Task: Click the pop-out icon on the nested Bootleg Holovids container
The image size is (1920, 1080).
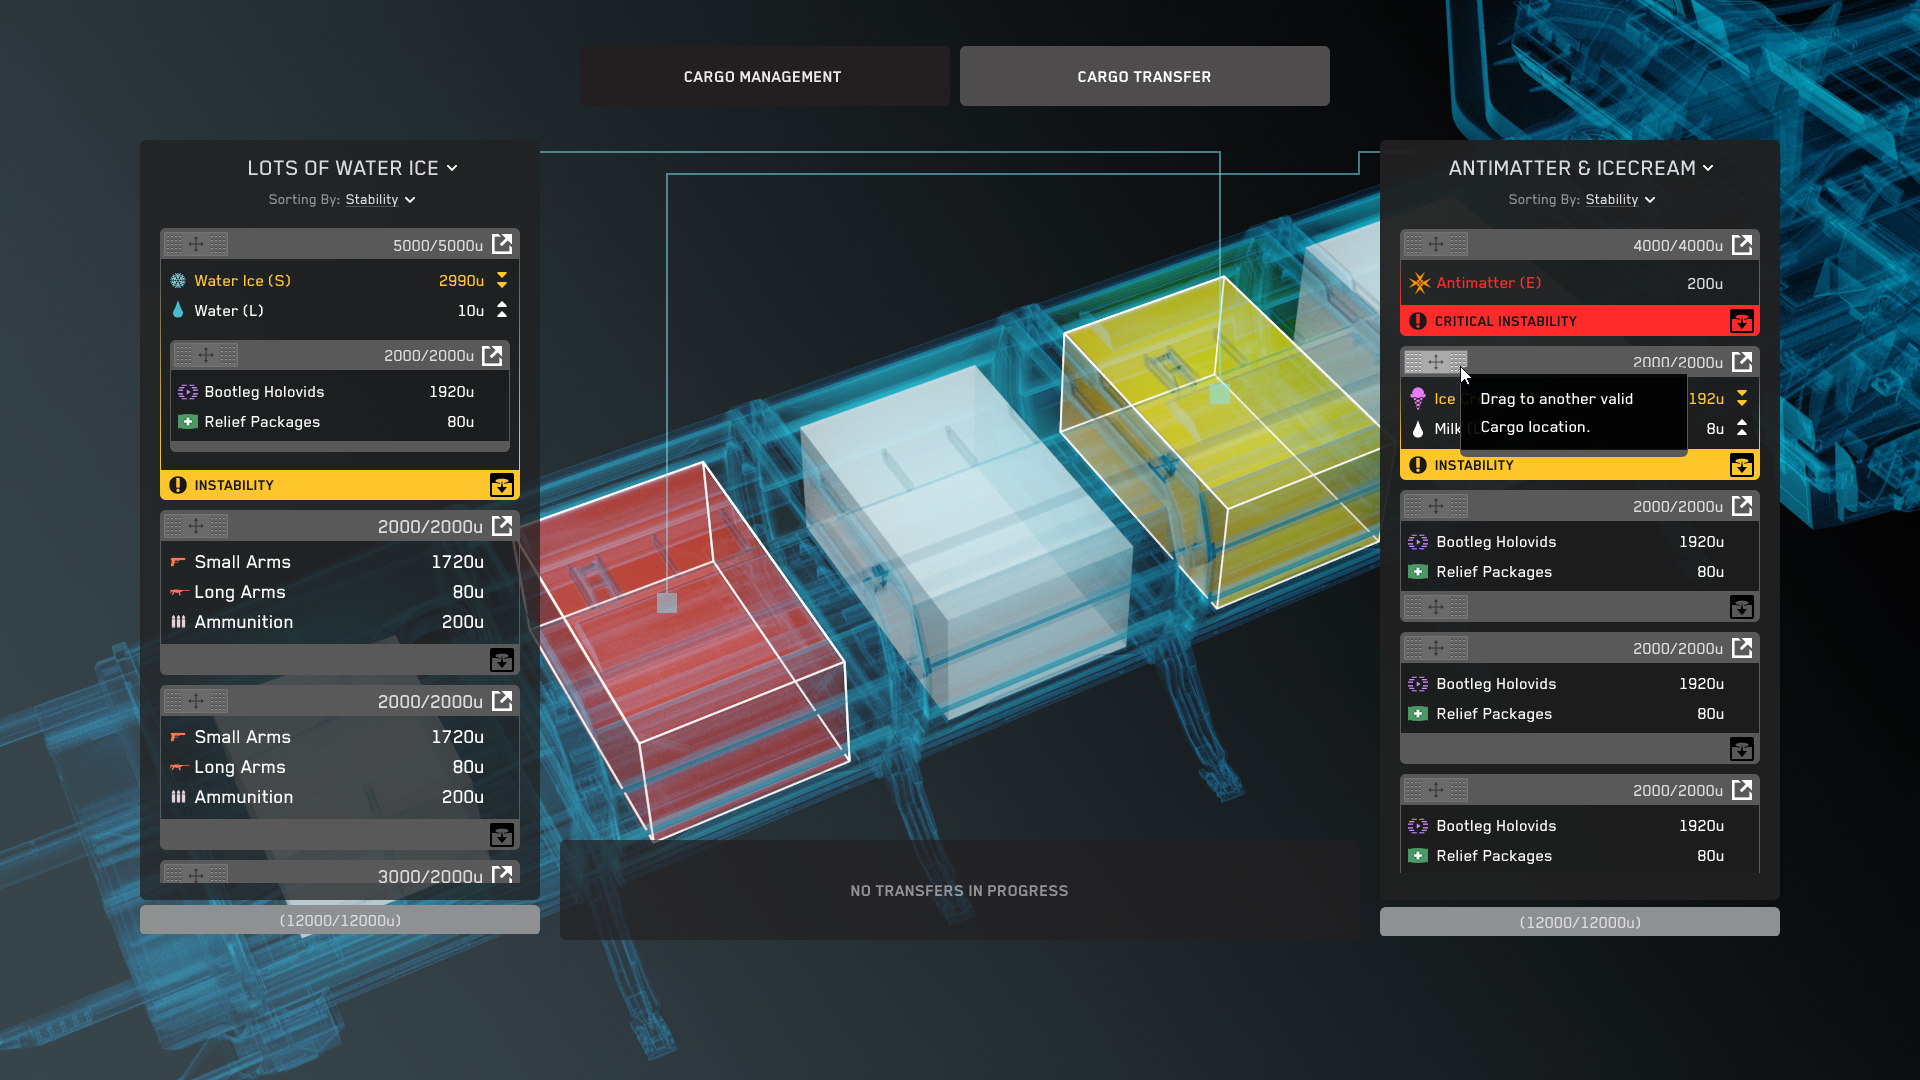Action: pyautogui.click(x=492, y=355)
